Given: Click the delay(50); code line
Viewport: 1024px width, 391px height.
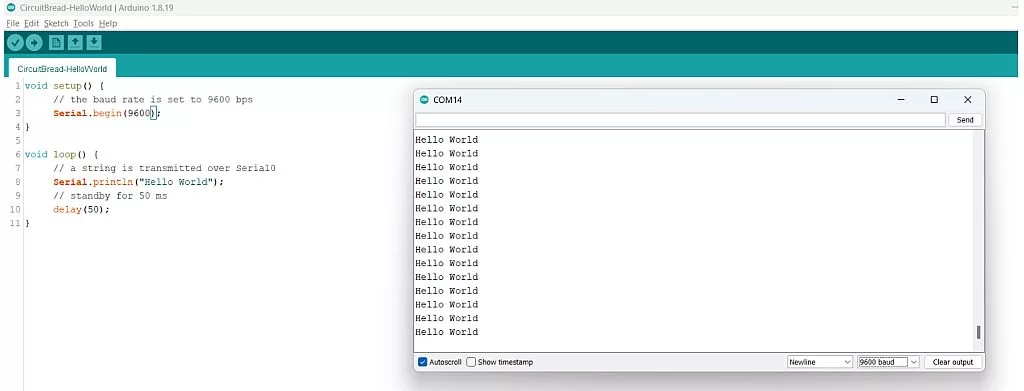Looking at the screenshot, I should click(82, 210).
